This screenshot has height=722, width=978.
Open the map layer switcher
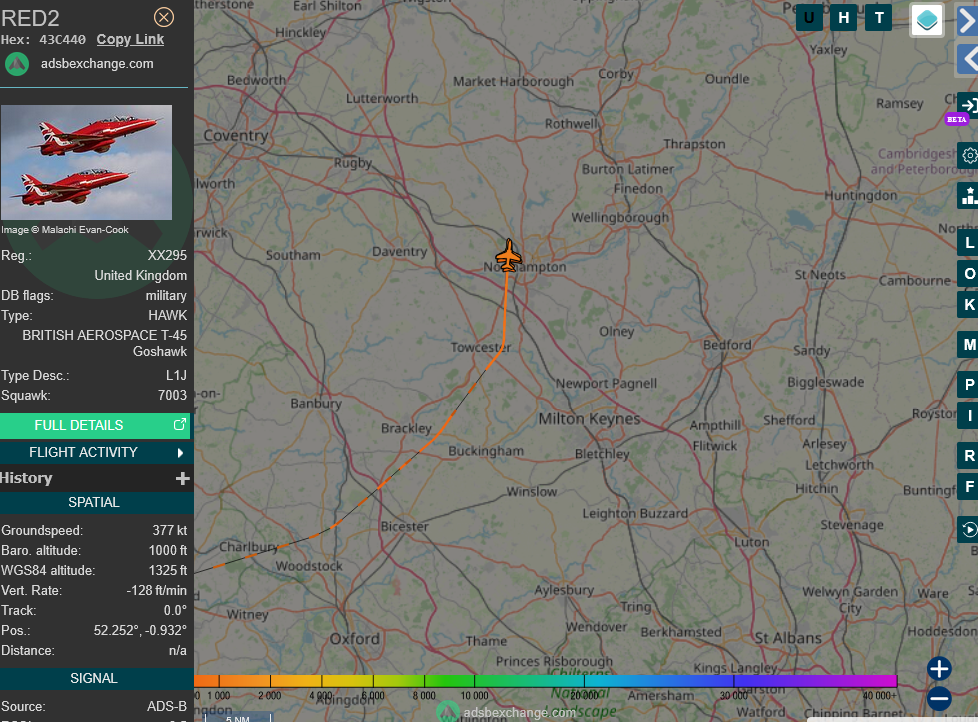926,20
